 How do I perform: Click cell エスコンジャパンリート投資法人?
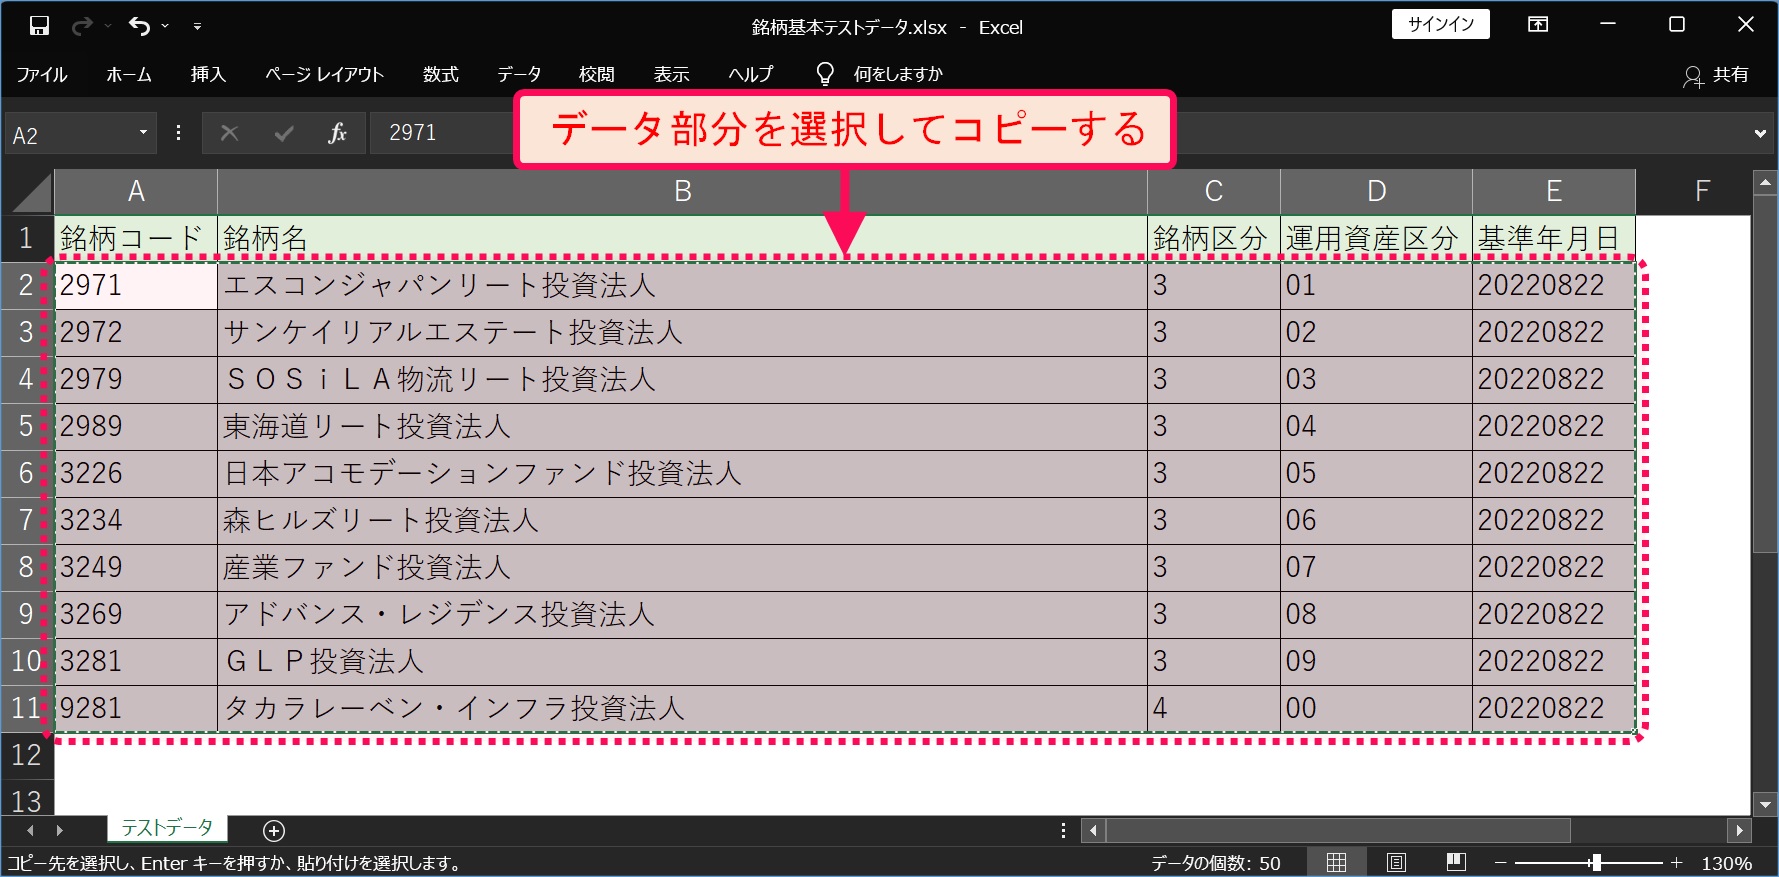tap(682, 286)
